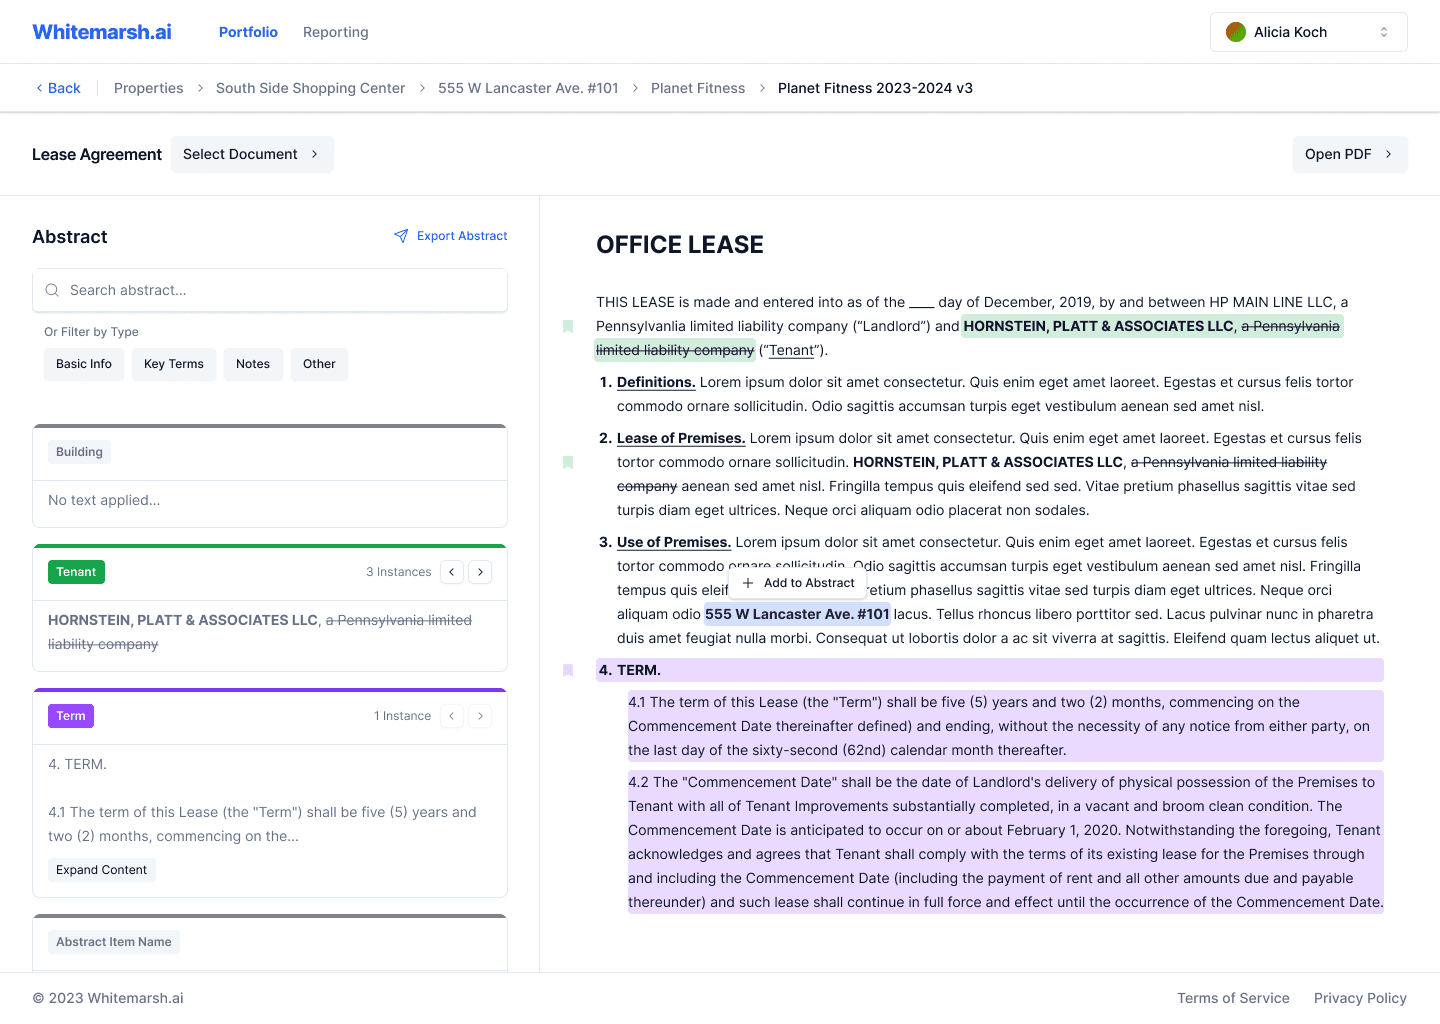Go to previous Term instance
Screen dimensions: 1440x1024
click(x=452, y=716)
